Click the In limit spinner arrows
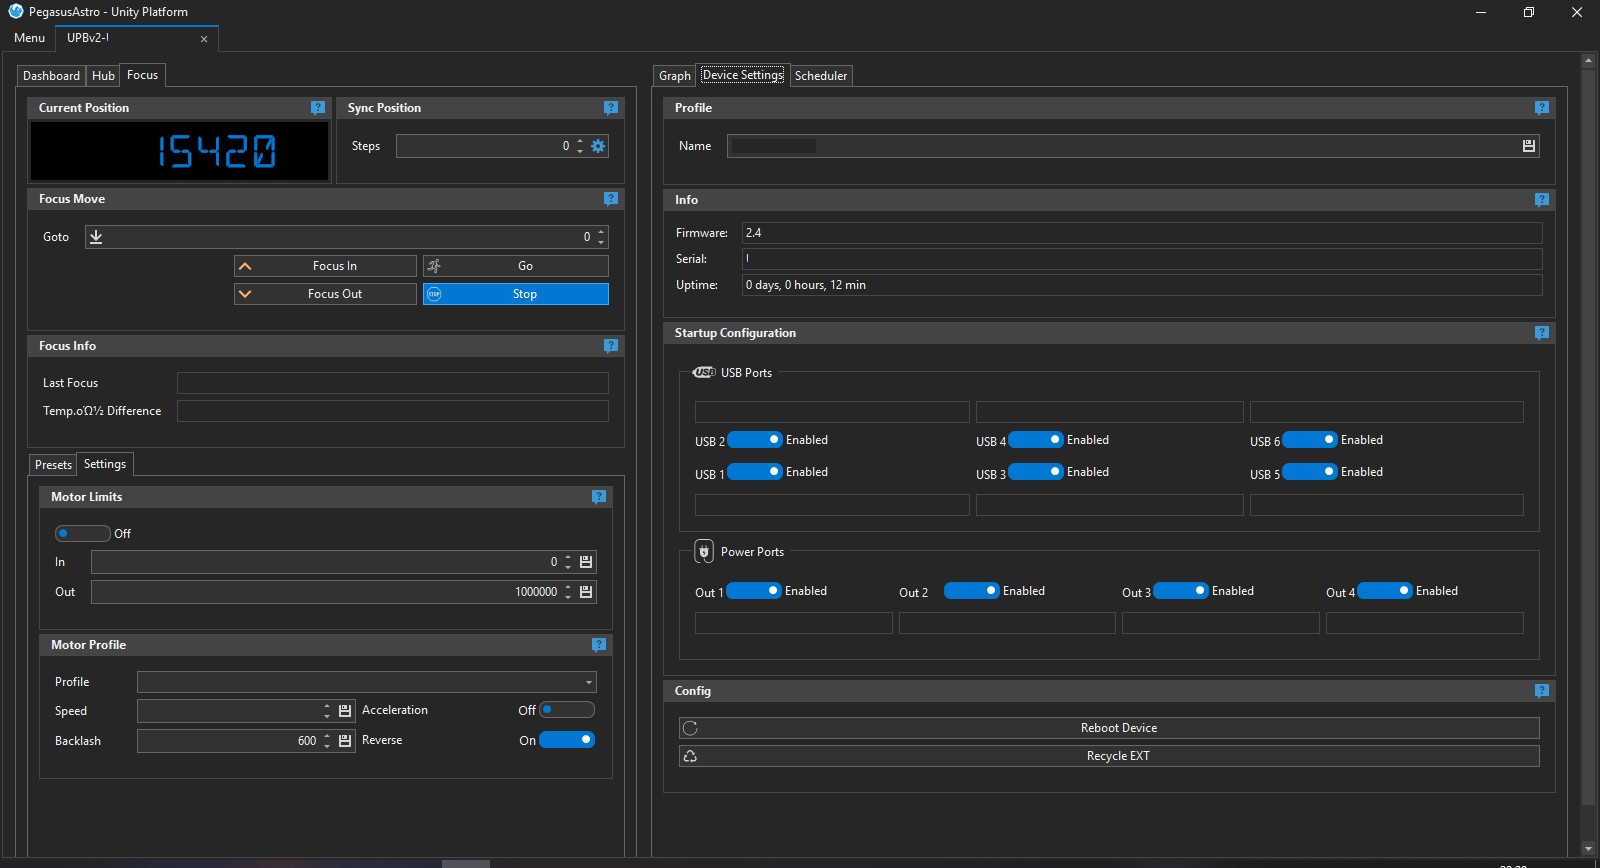The image size is (1600, 868). pyautogui.click(x=568, y=562)
